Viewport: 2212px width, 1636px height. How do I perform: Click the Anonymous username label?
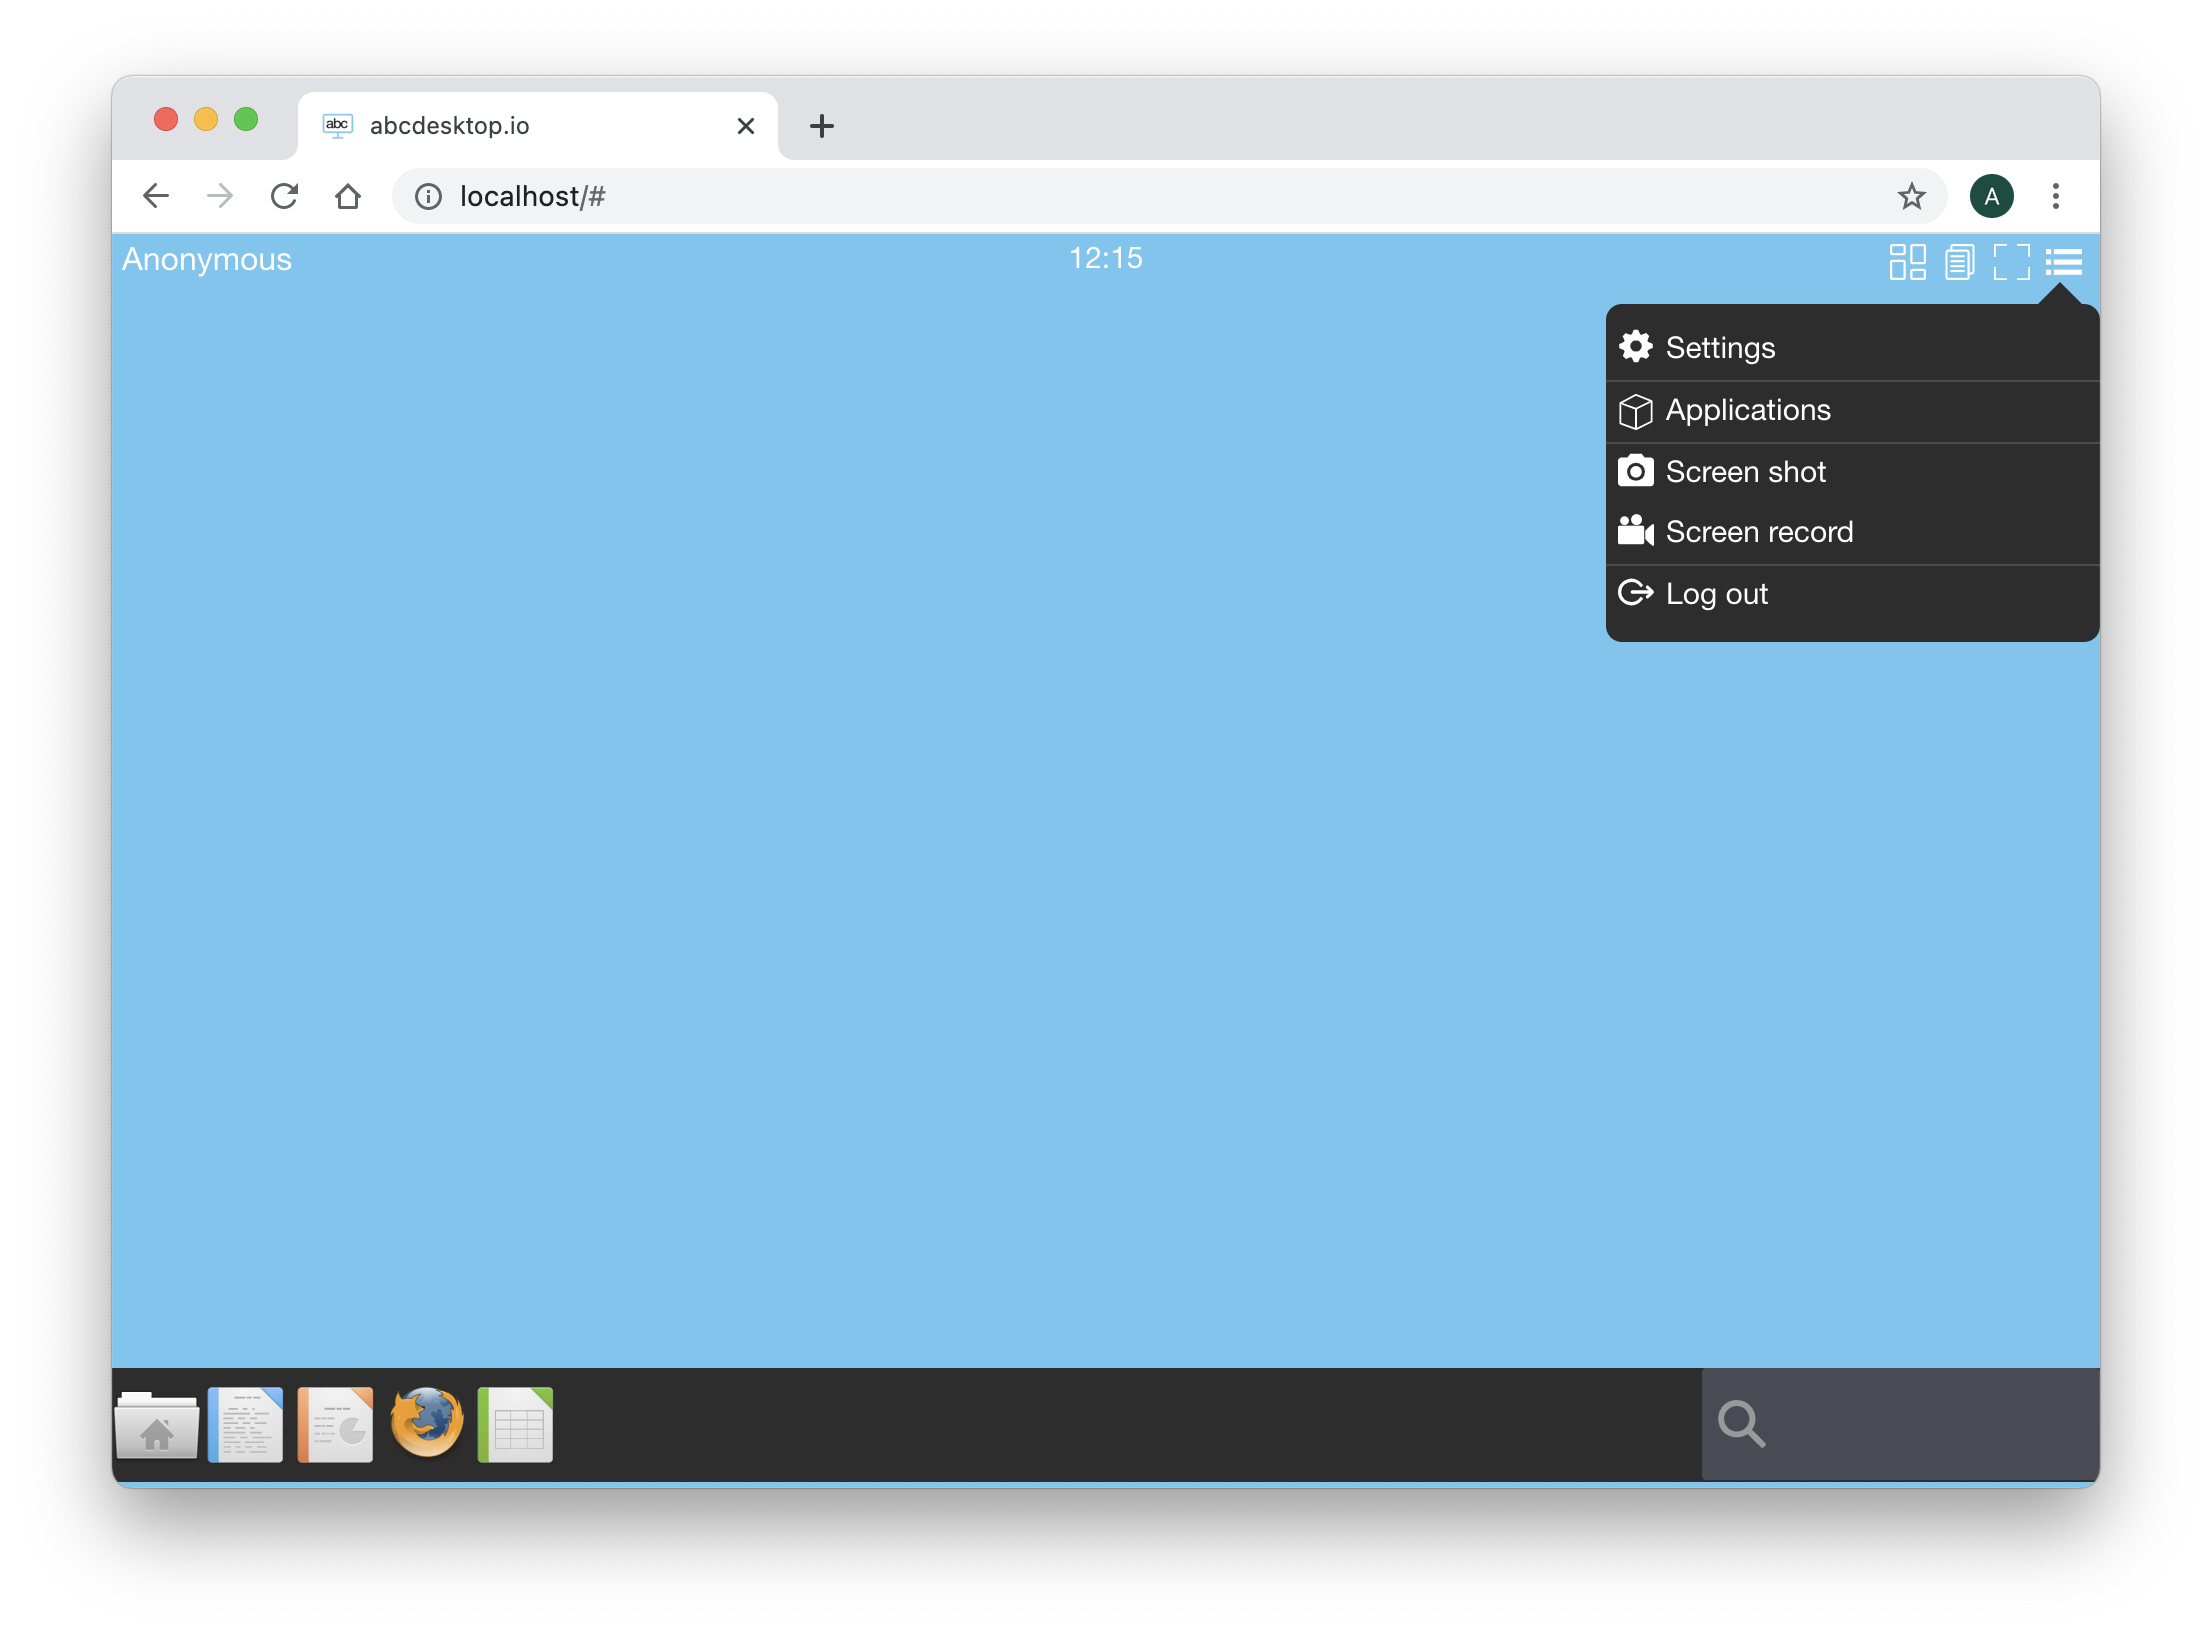coord(205,258)
